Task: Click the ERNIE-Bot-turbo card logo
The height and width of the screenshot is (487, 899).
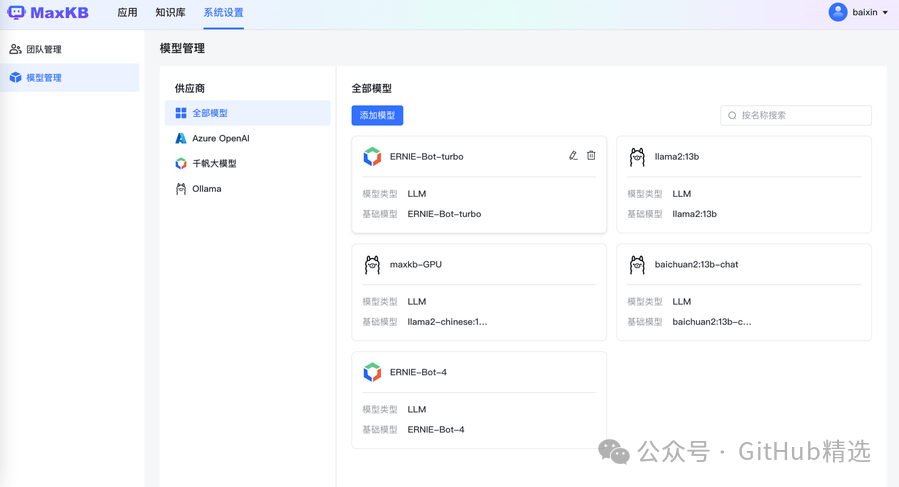Action: pos(372,157)
